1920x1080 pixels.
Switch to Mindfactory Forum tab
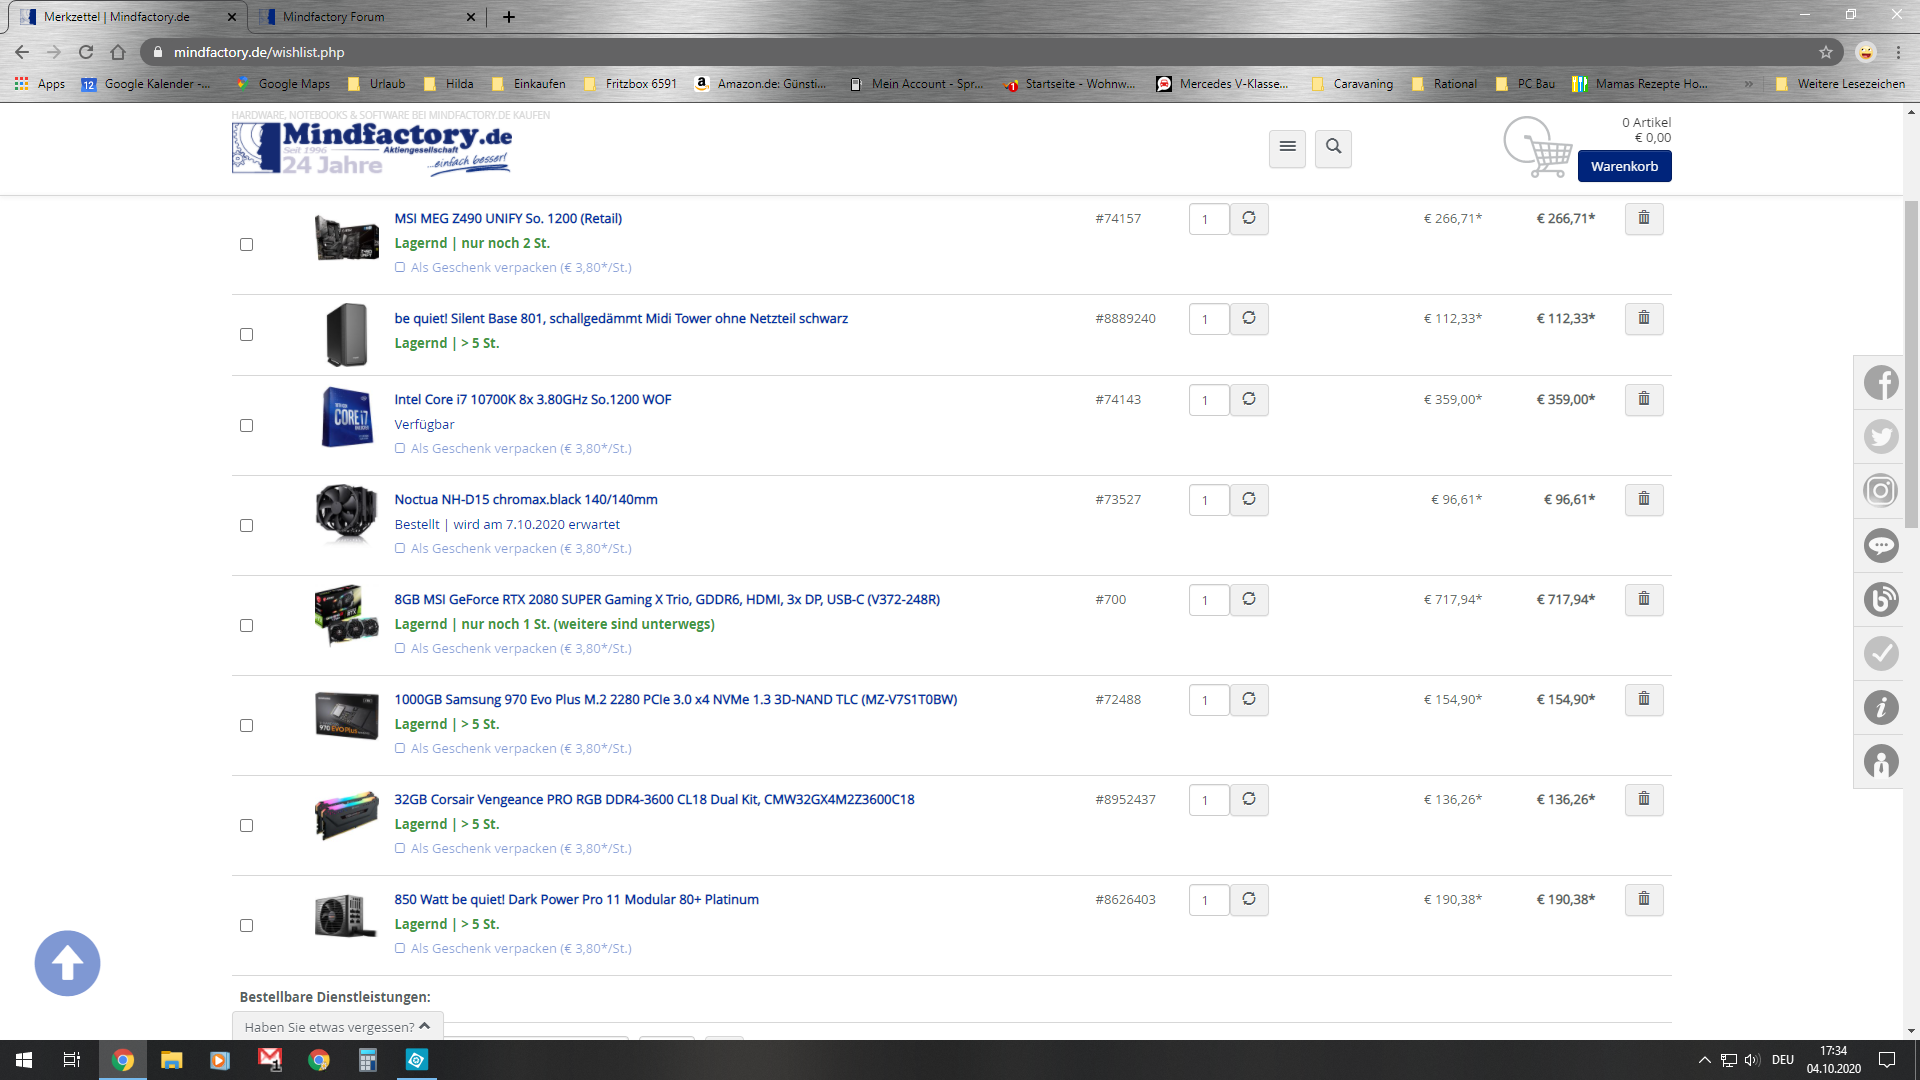click(x=365, y=17)
